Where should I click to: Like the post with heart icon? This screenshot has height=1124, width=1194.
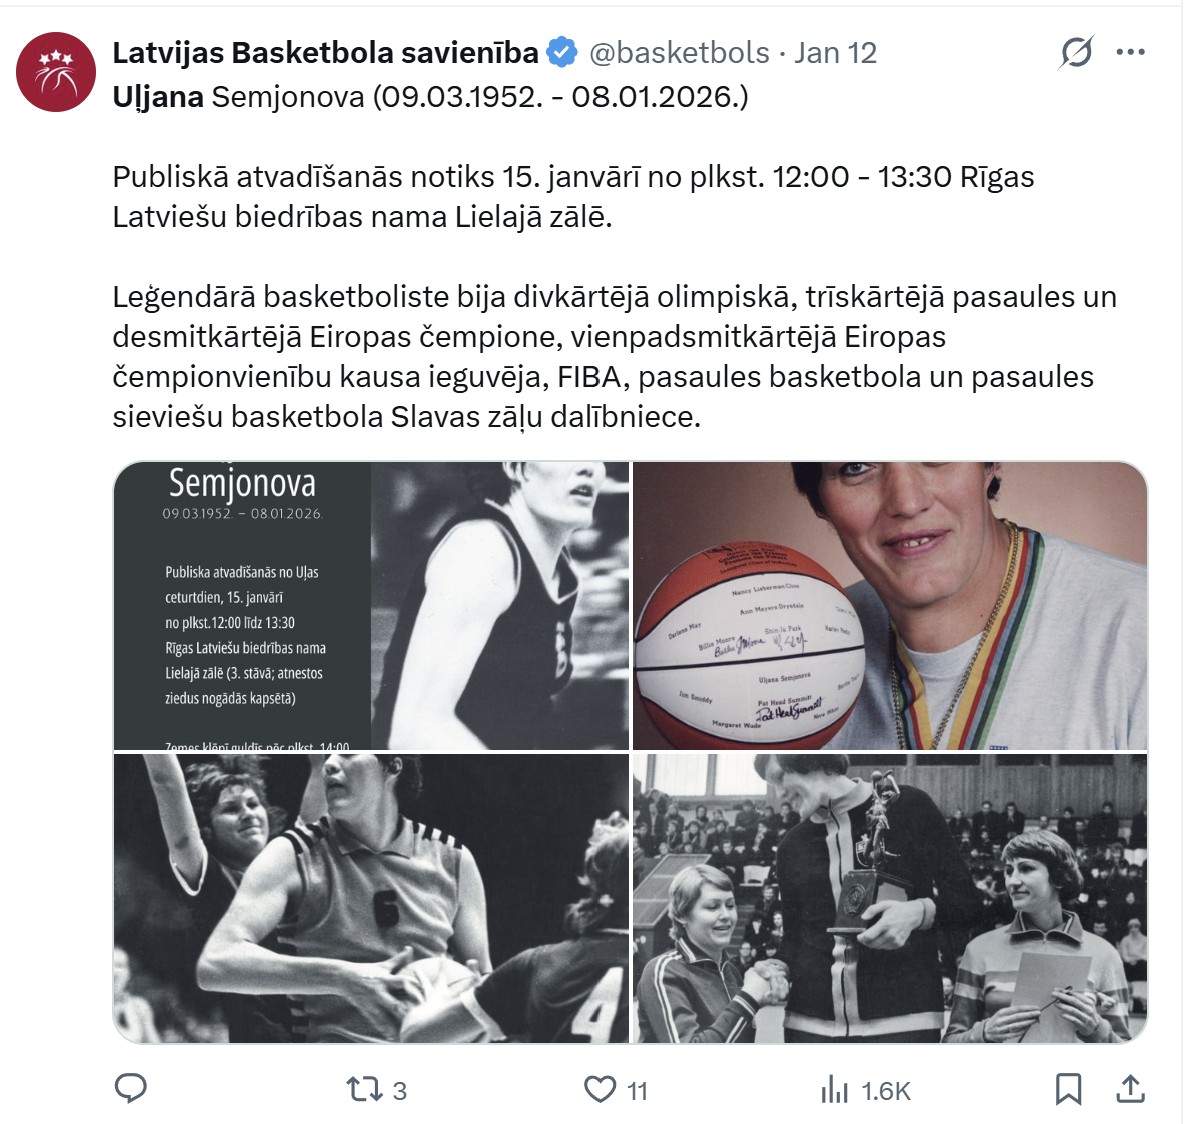click(x=600, y=1089)
